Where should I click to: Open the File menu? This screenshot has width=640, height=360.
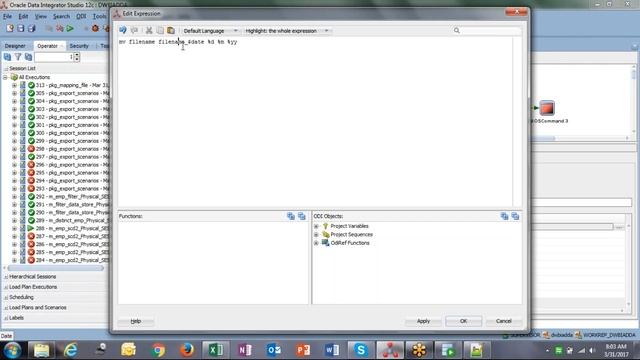(7, 16)
